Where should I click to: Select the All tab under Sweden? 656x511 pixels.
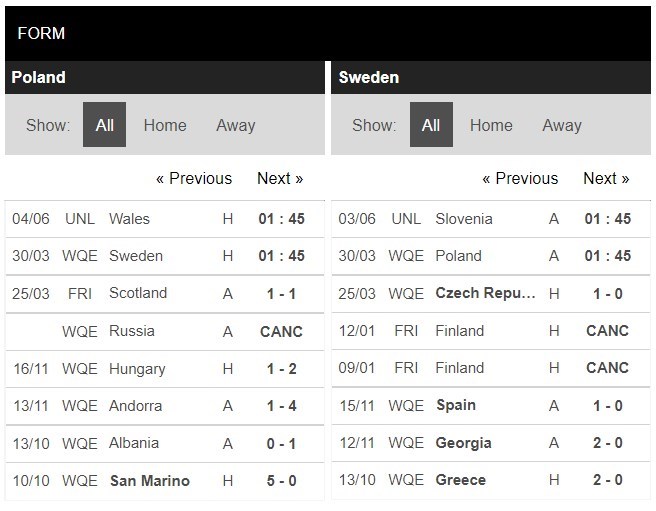click(x=431, y=125)
